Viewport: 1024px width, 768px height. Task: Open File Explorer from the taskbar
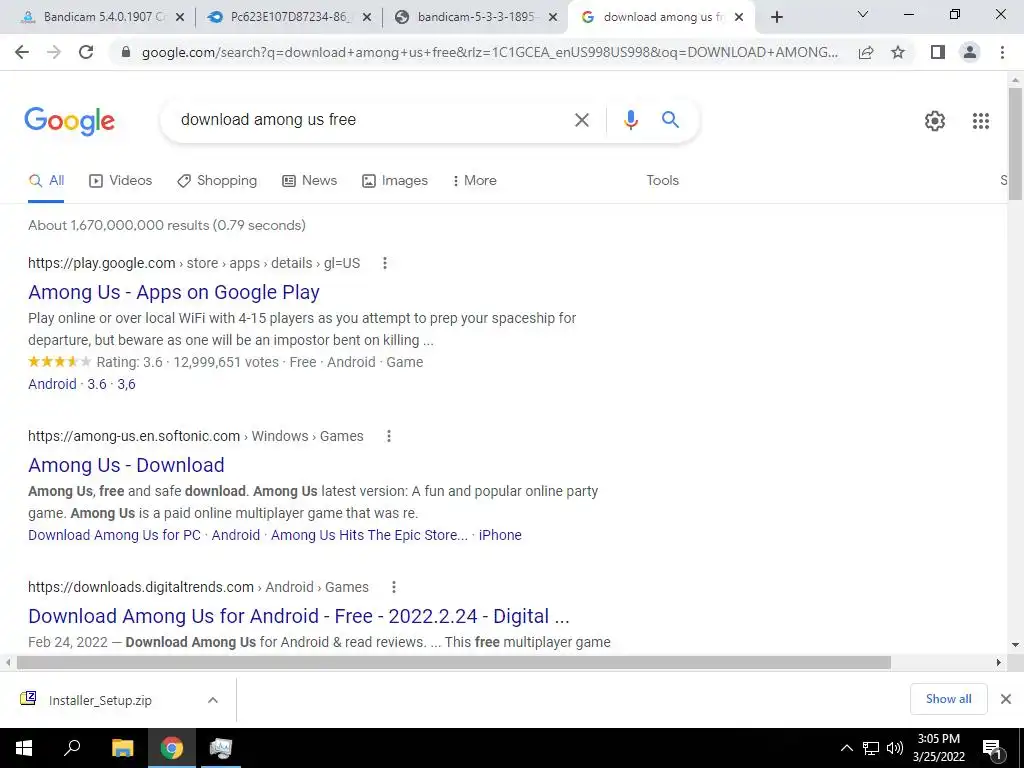pos(122,748)
